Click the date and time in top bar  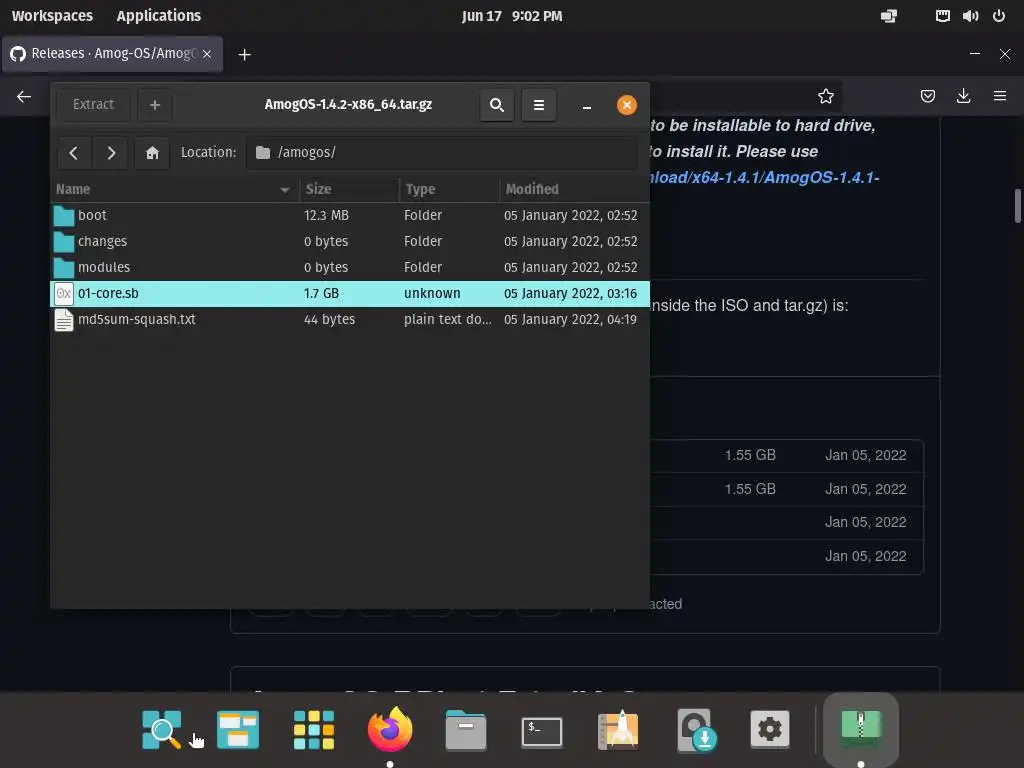click(512, 16)
